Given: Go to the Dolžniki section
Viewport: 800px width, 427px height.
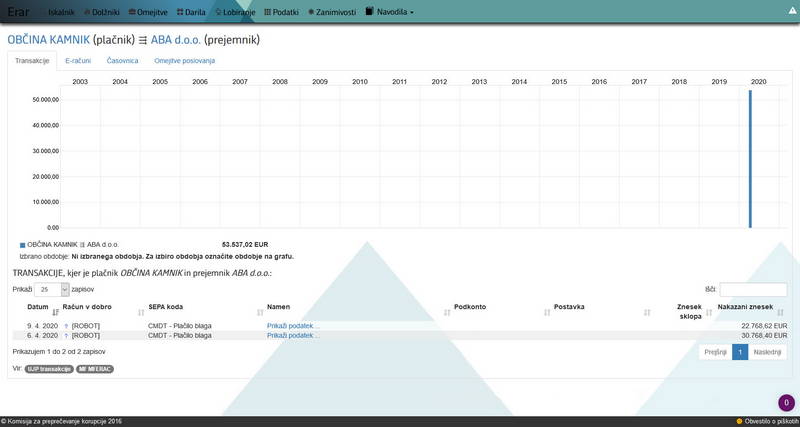Looking at the screenshot, I should click(102, 12).
